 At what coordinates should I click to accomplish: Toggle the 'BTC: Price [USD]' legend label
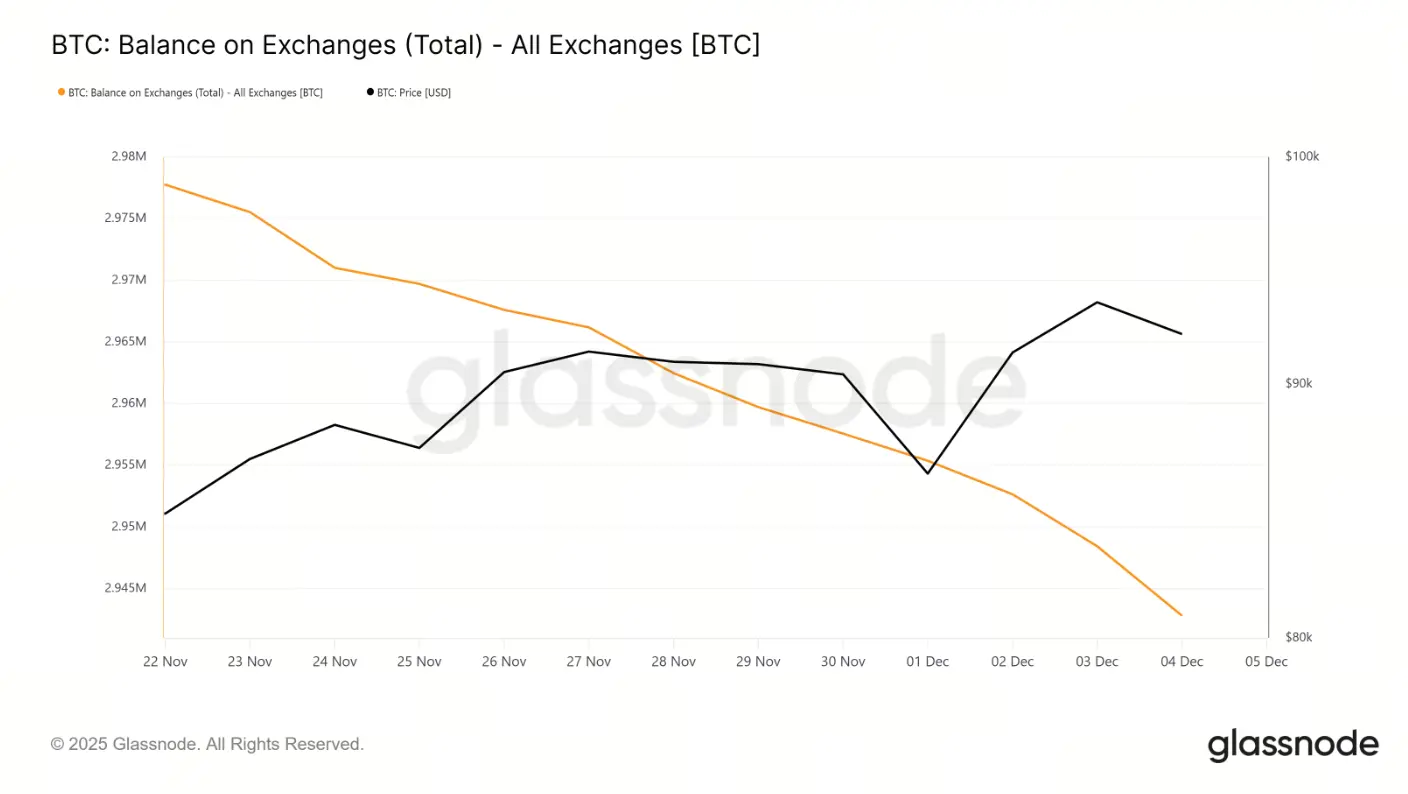coord(414,93)
